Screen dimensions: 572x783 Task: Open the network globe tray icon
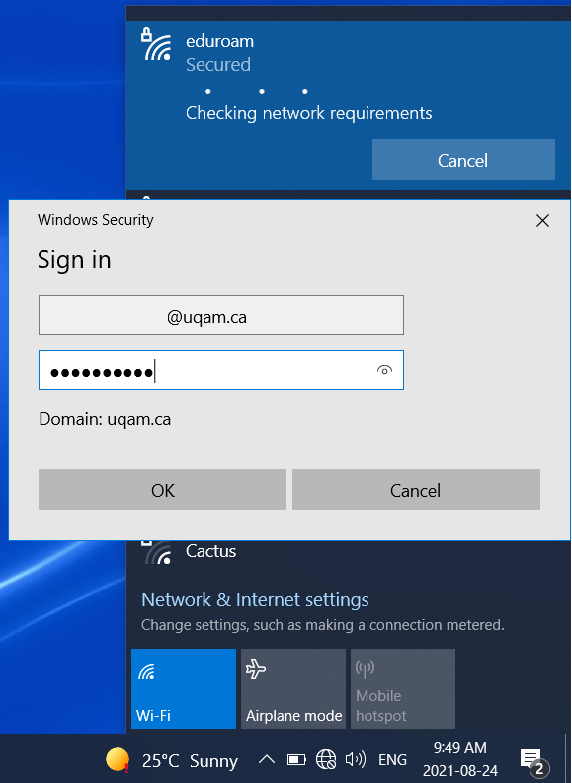coord(326,760)
